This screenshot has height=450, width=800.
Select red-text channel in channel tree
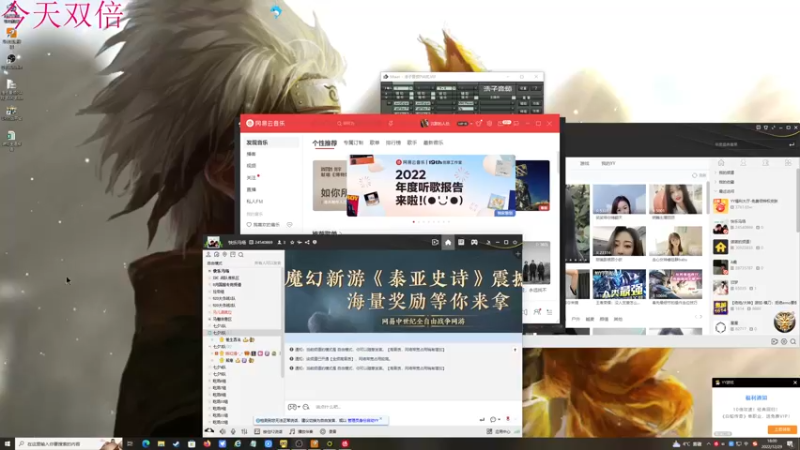coord(222,312)
